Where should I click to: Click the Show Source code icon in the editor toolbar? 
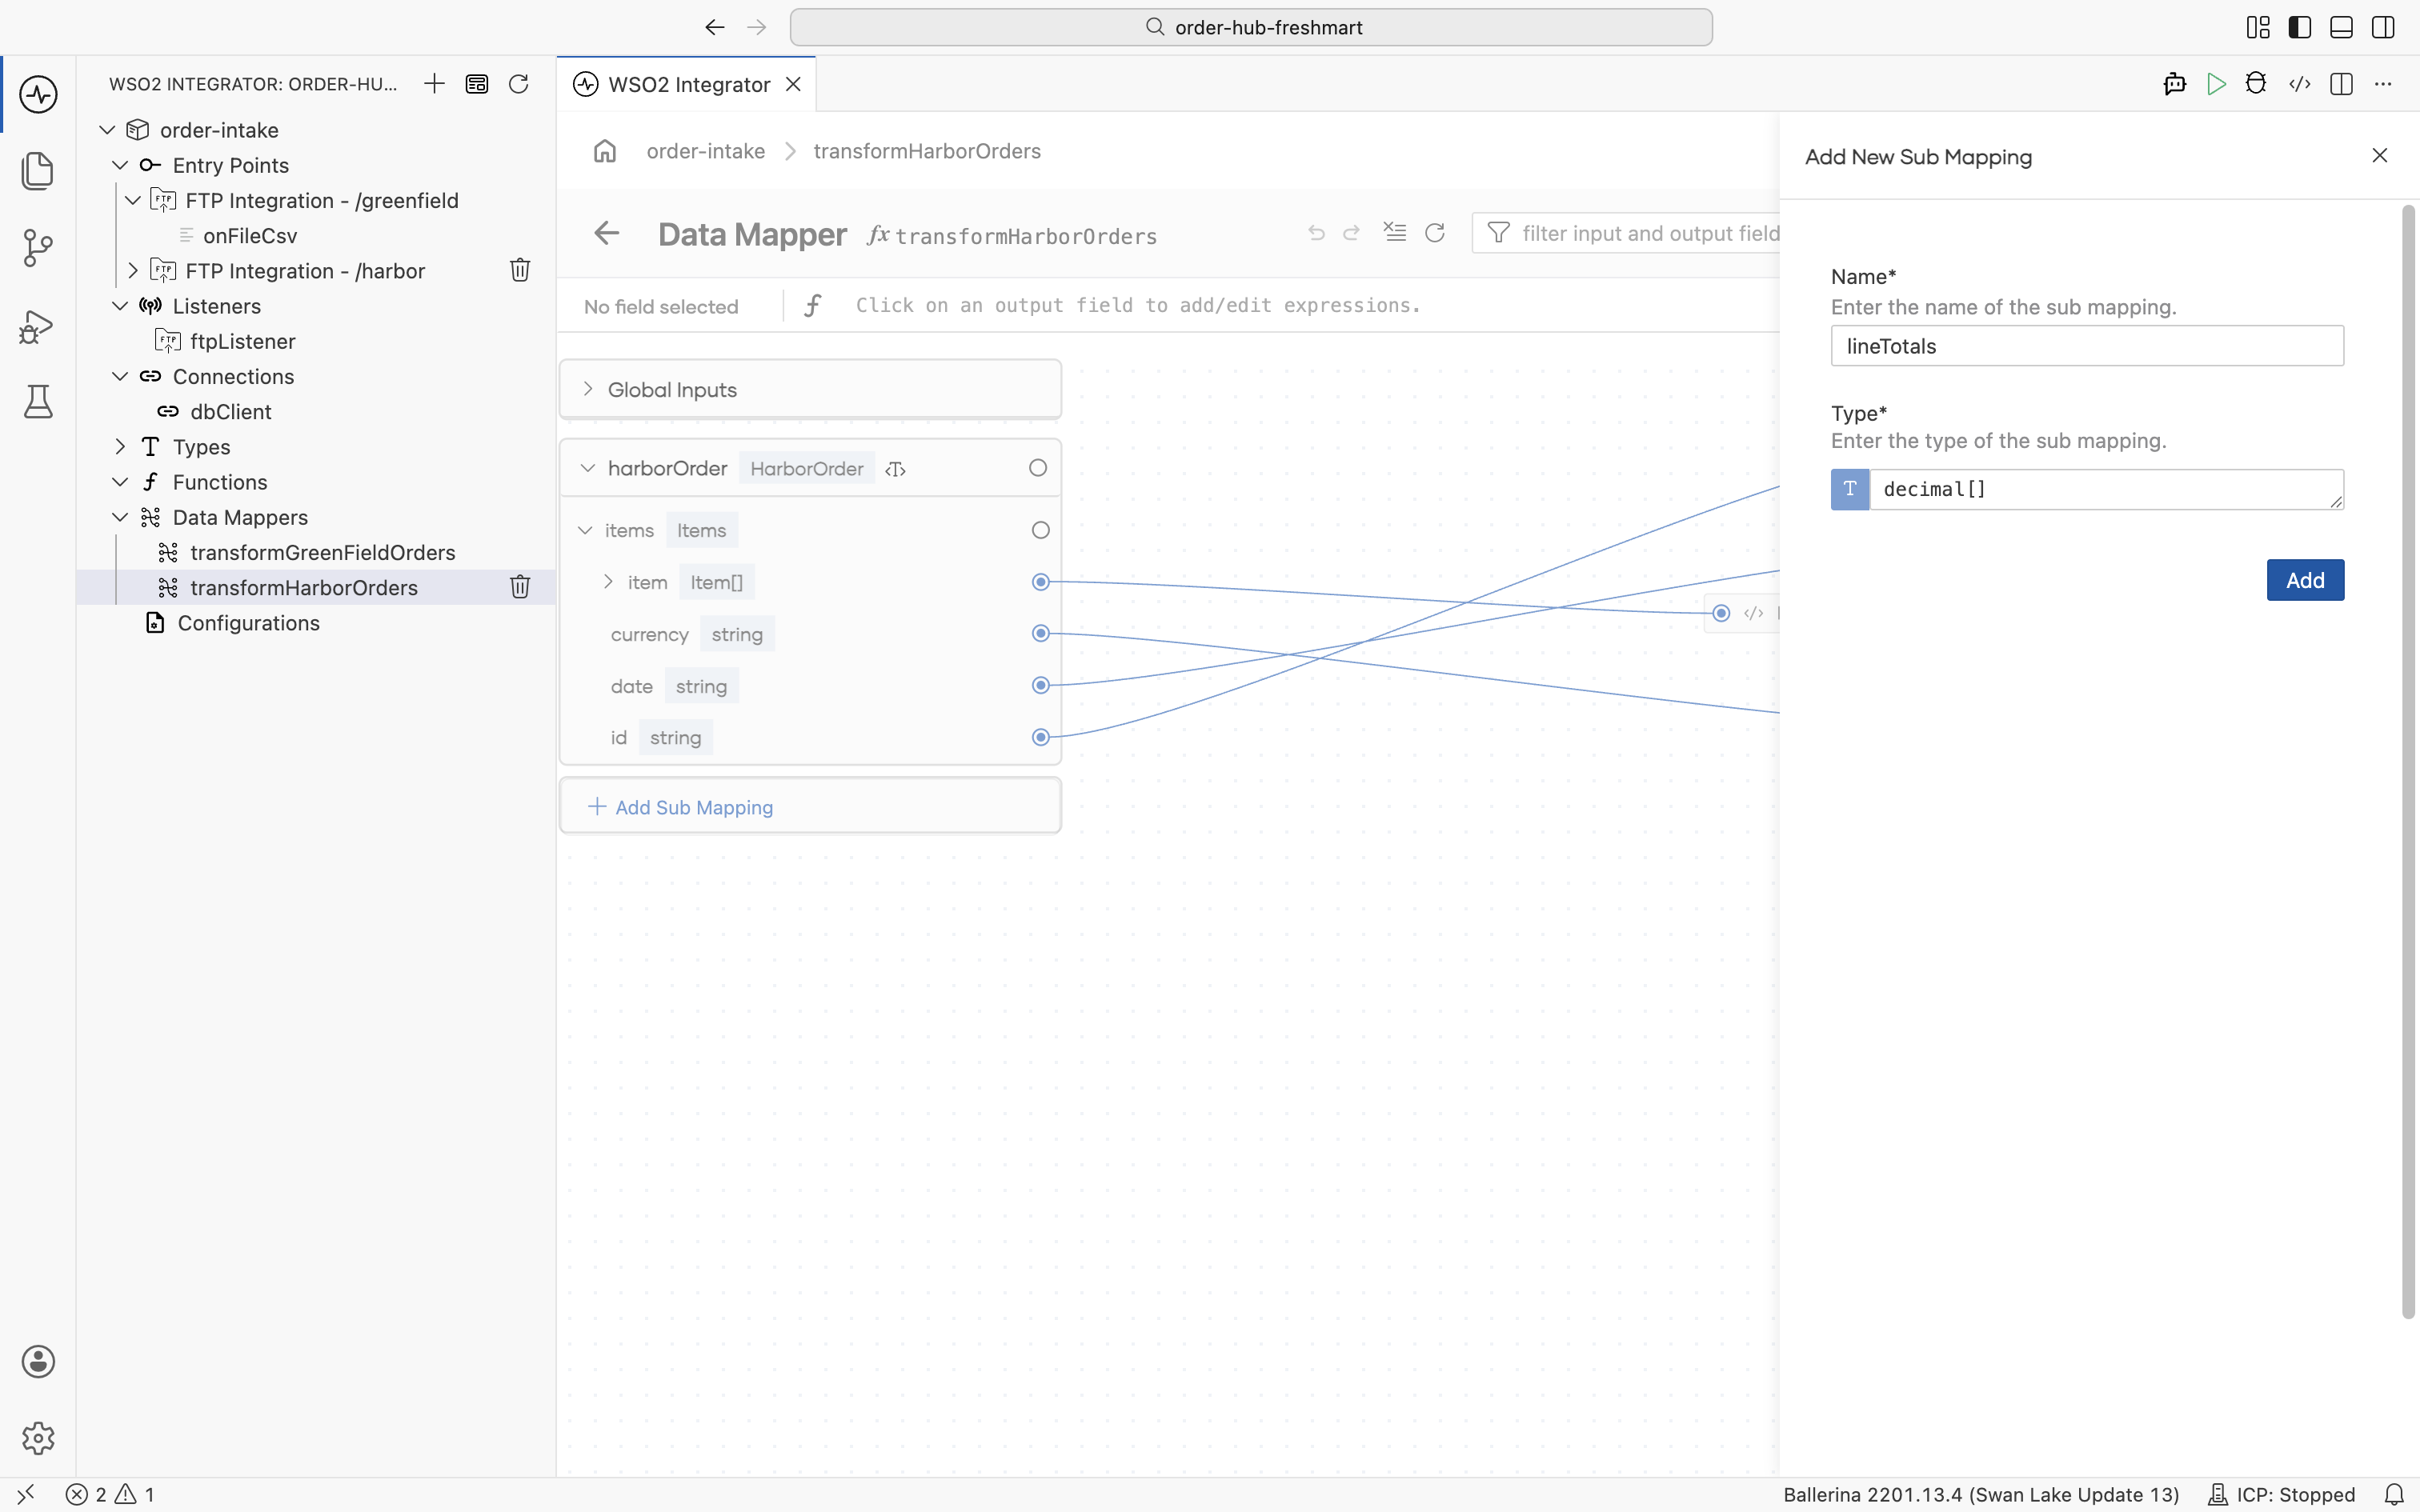tap(2299, 84)
